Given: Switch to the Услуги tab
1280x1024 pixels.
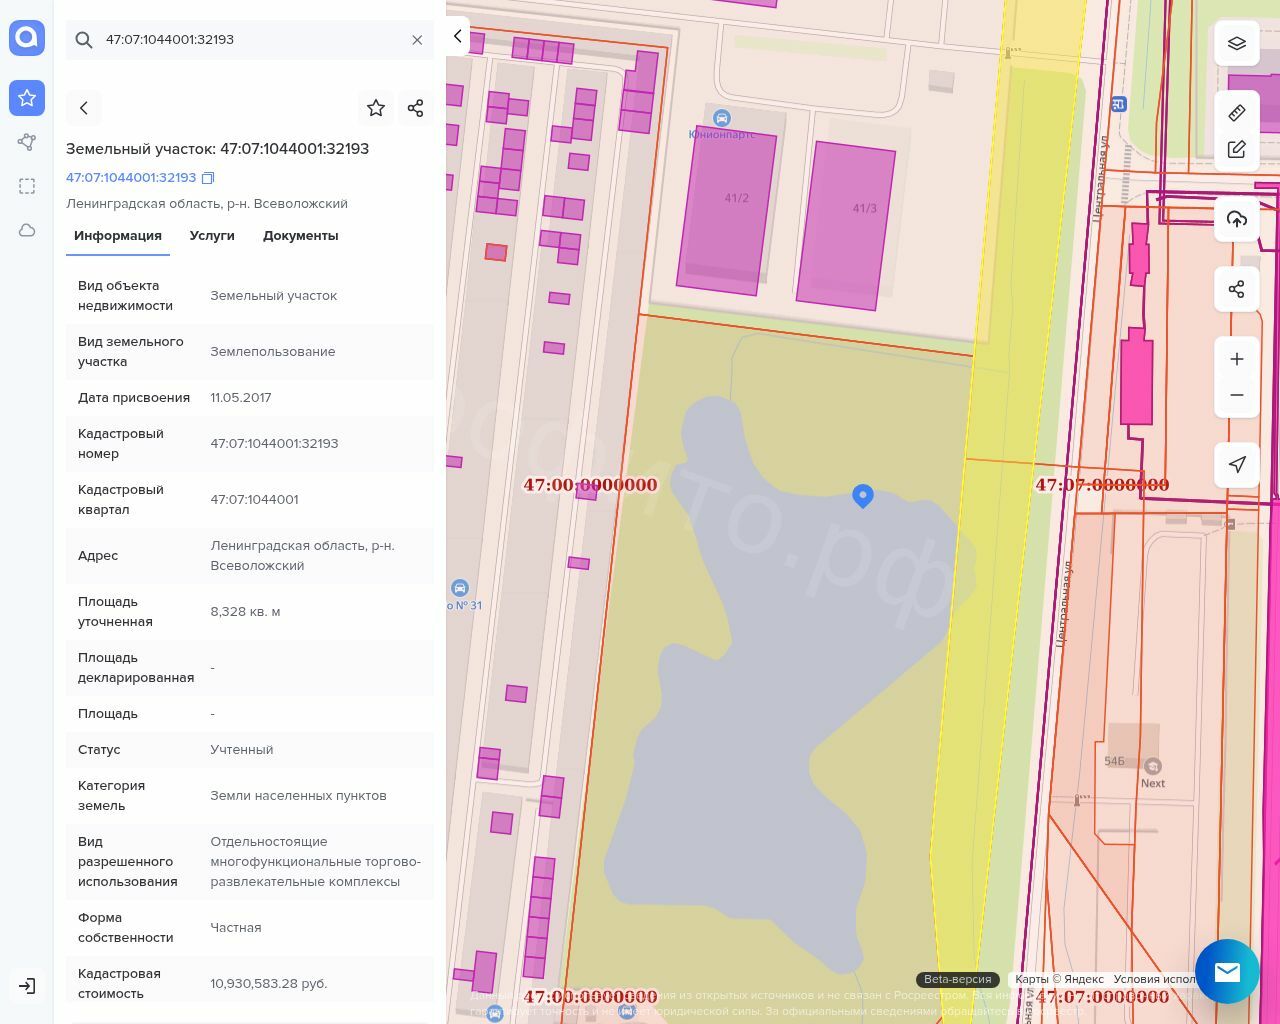Looking at the screenshot, I should click(x=212, y=236).
